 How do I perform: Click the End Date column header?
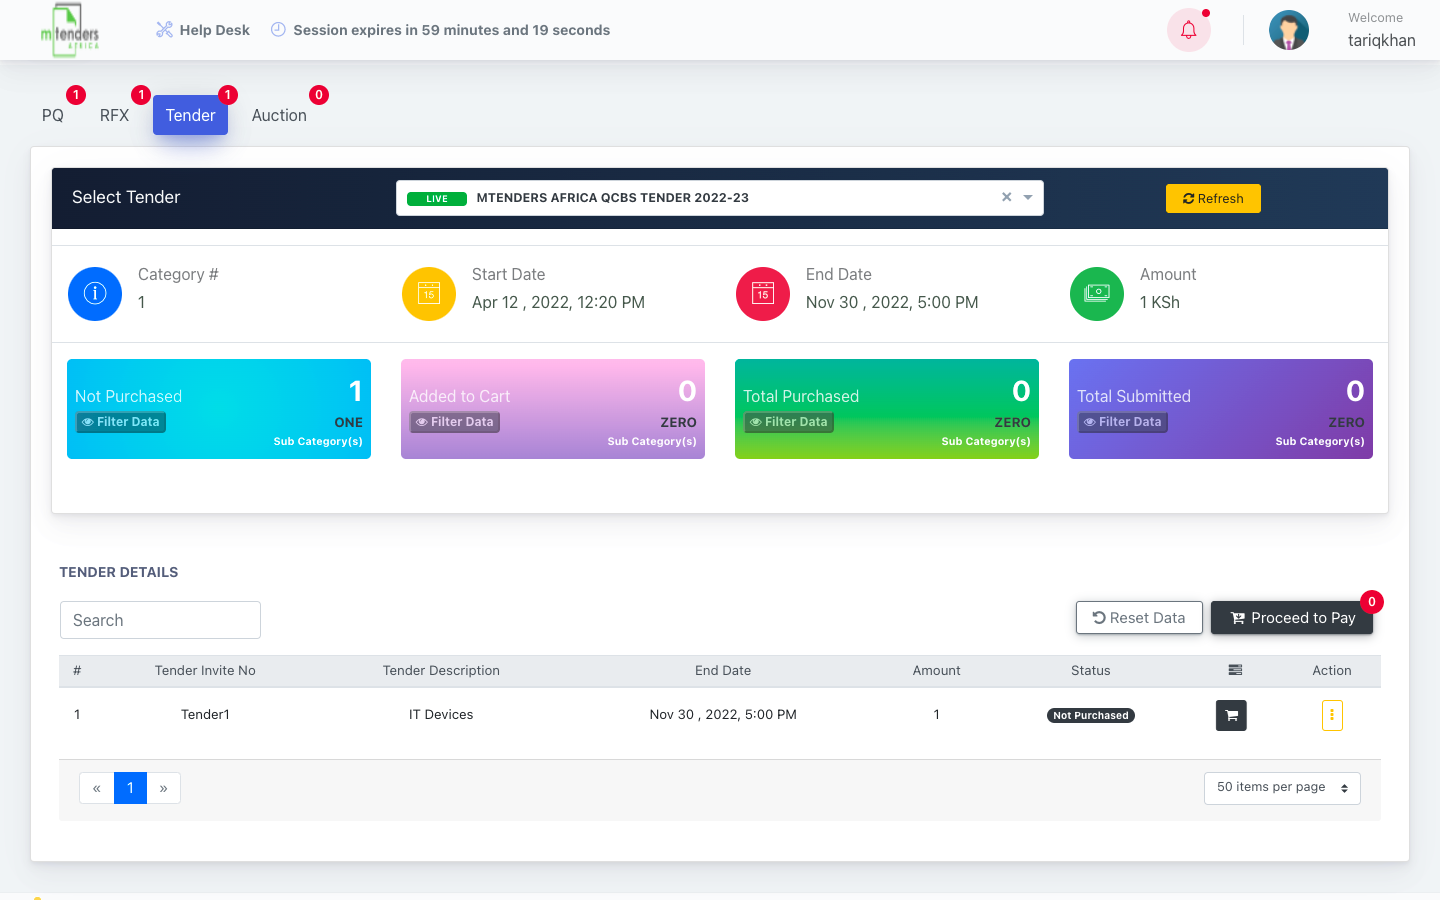723,671
